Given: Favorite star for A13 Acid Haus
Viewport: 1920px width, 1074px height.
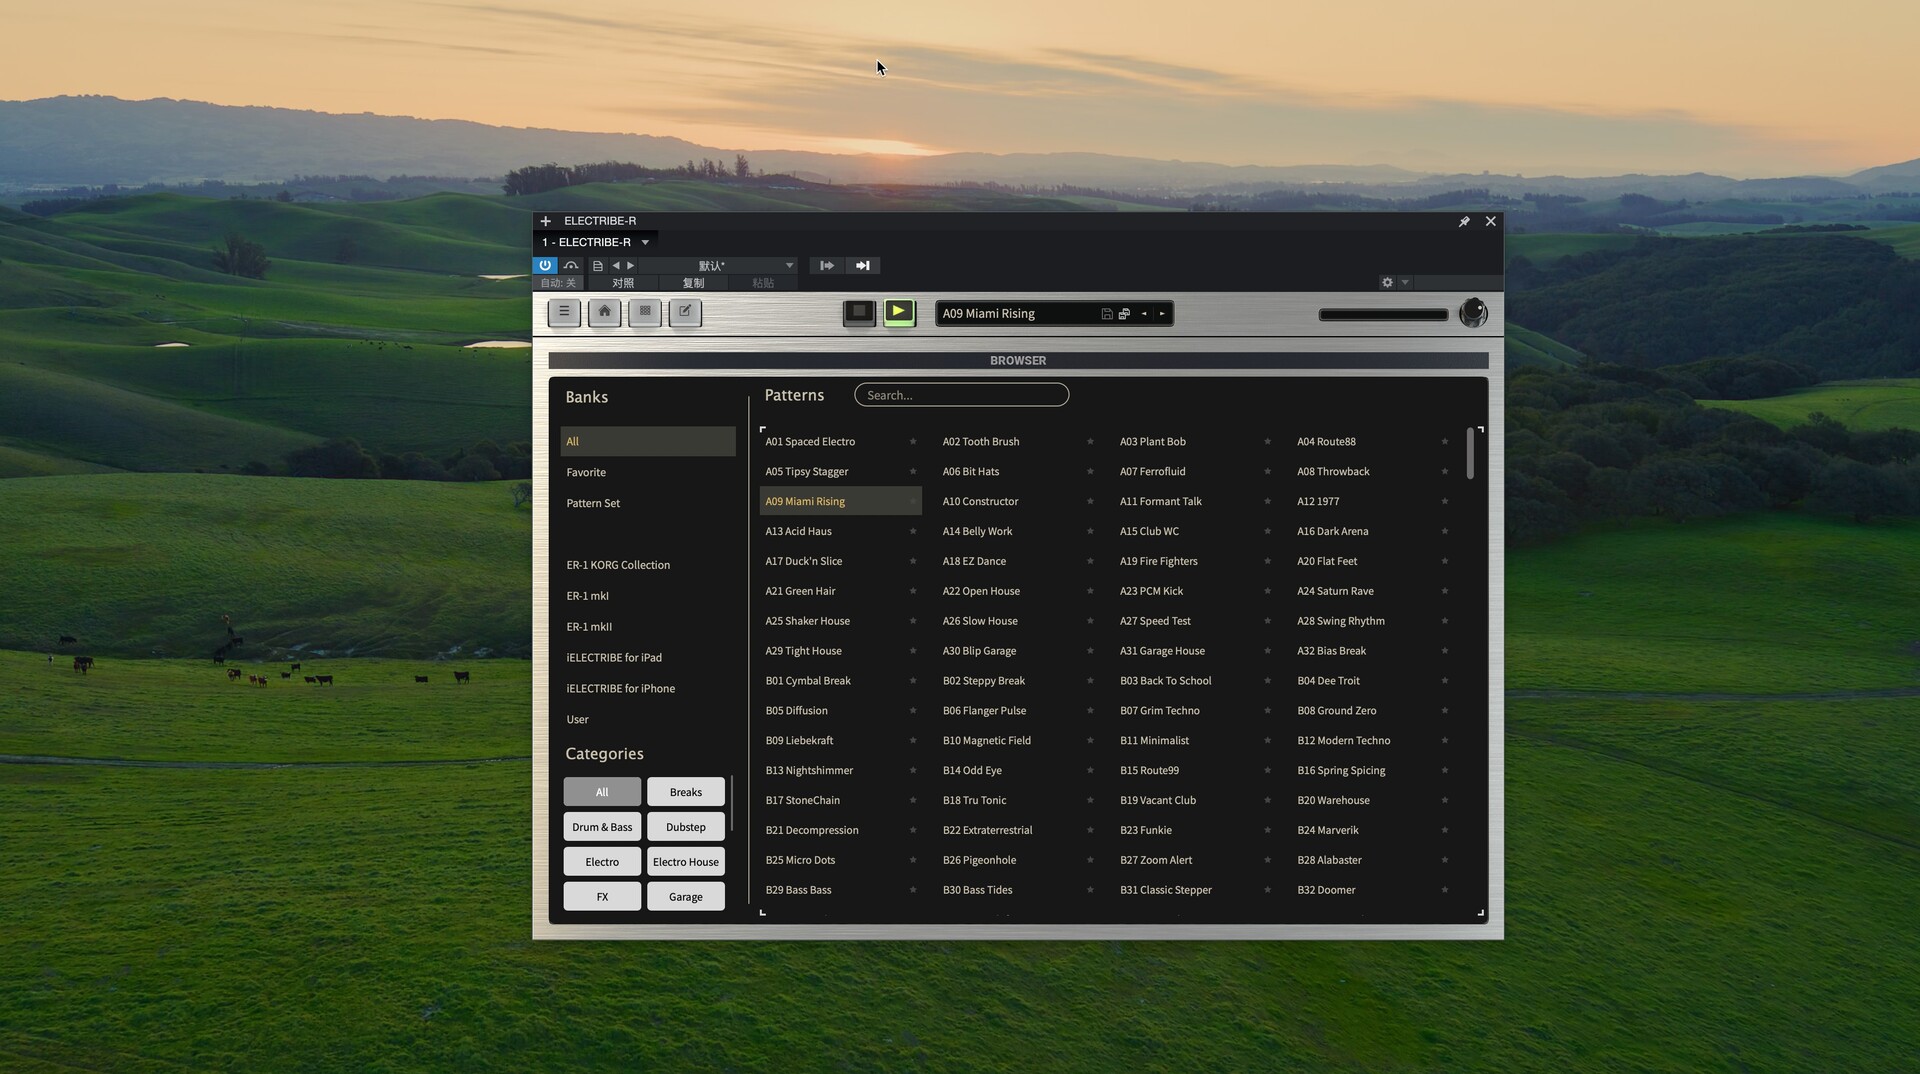Looking at the screenshot, I should [913, 531].
